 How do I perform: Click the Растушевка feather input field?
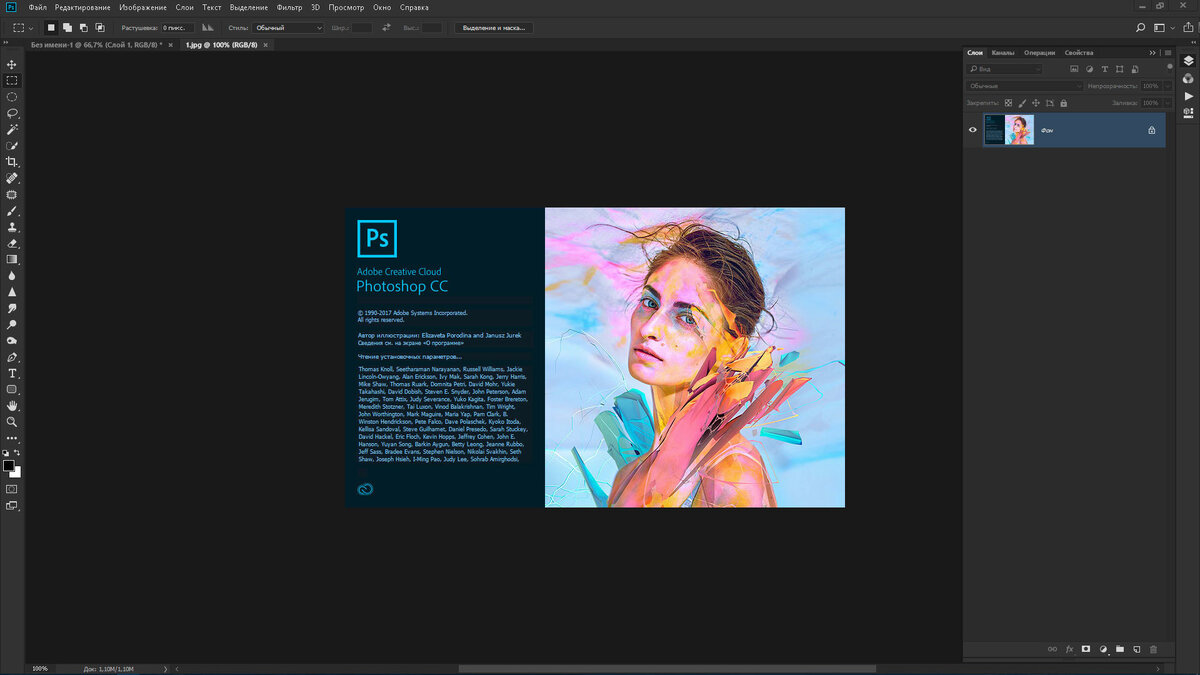pyautogui.click(x=180, y=28)
